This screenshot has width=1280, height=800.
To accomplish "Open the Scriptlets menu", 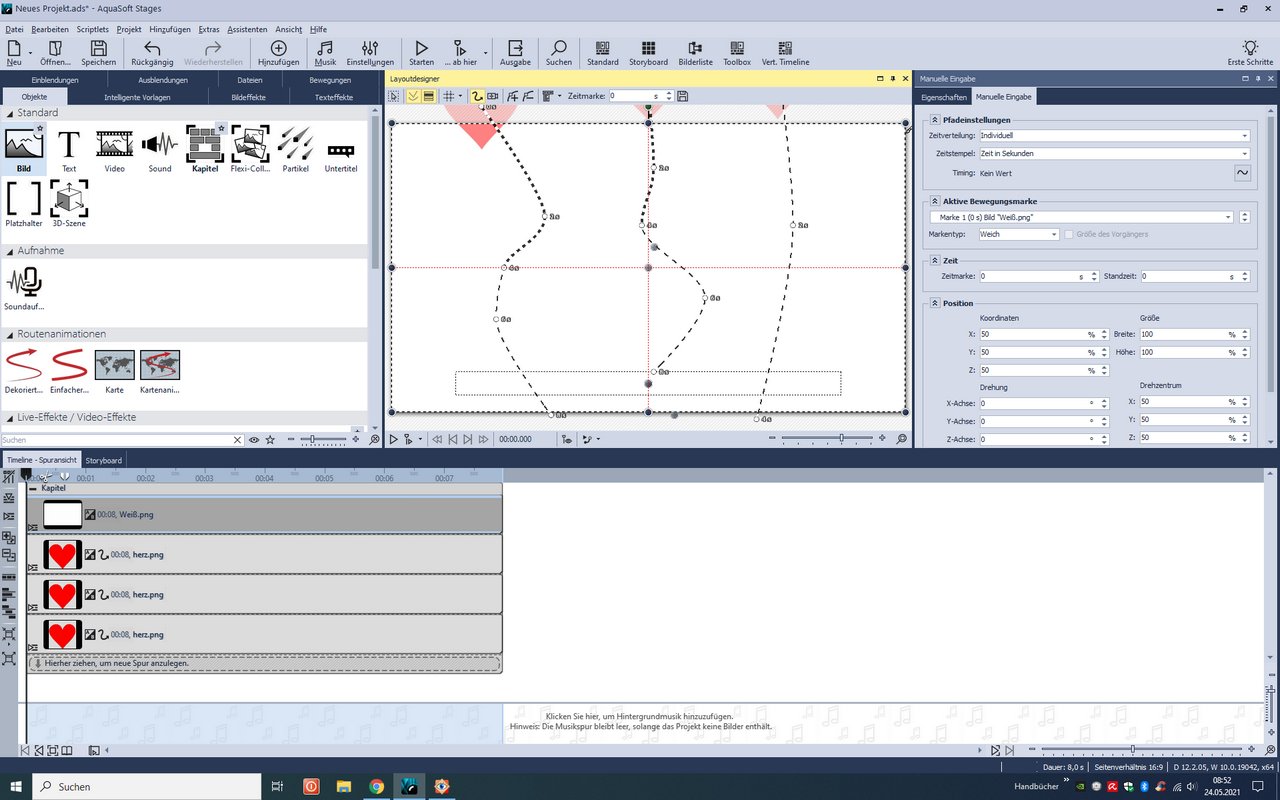I will tap(93, 30).
